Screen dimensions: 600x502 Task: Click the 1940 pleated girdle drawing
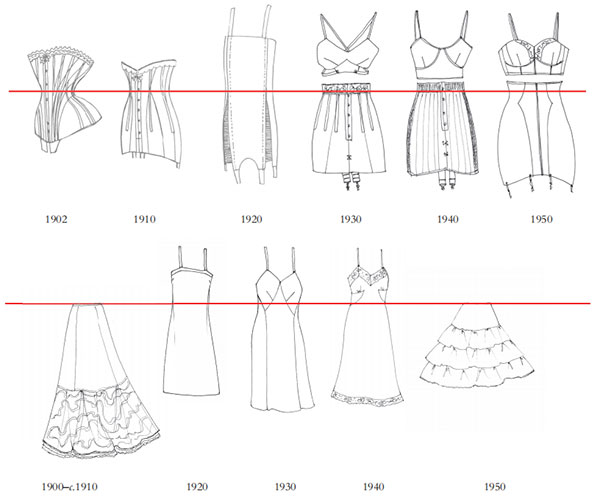pos(443,136)
